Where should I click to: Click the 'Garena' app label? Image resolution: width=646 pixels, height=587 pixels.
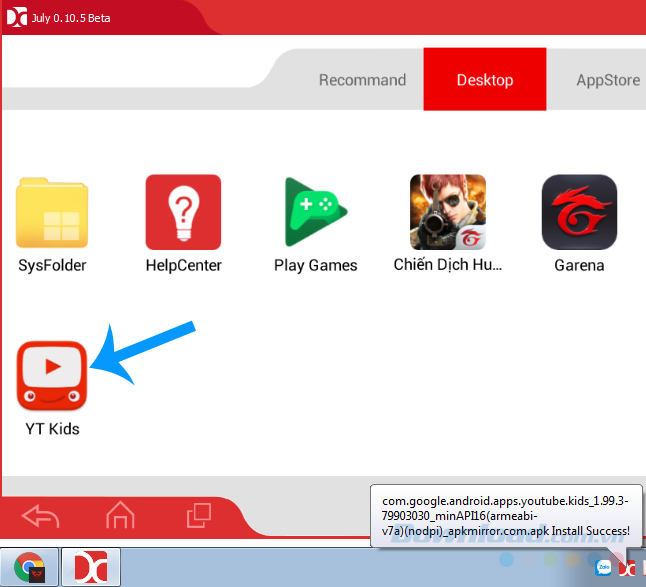pyautogui.click(x=579, y=265)
